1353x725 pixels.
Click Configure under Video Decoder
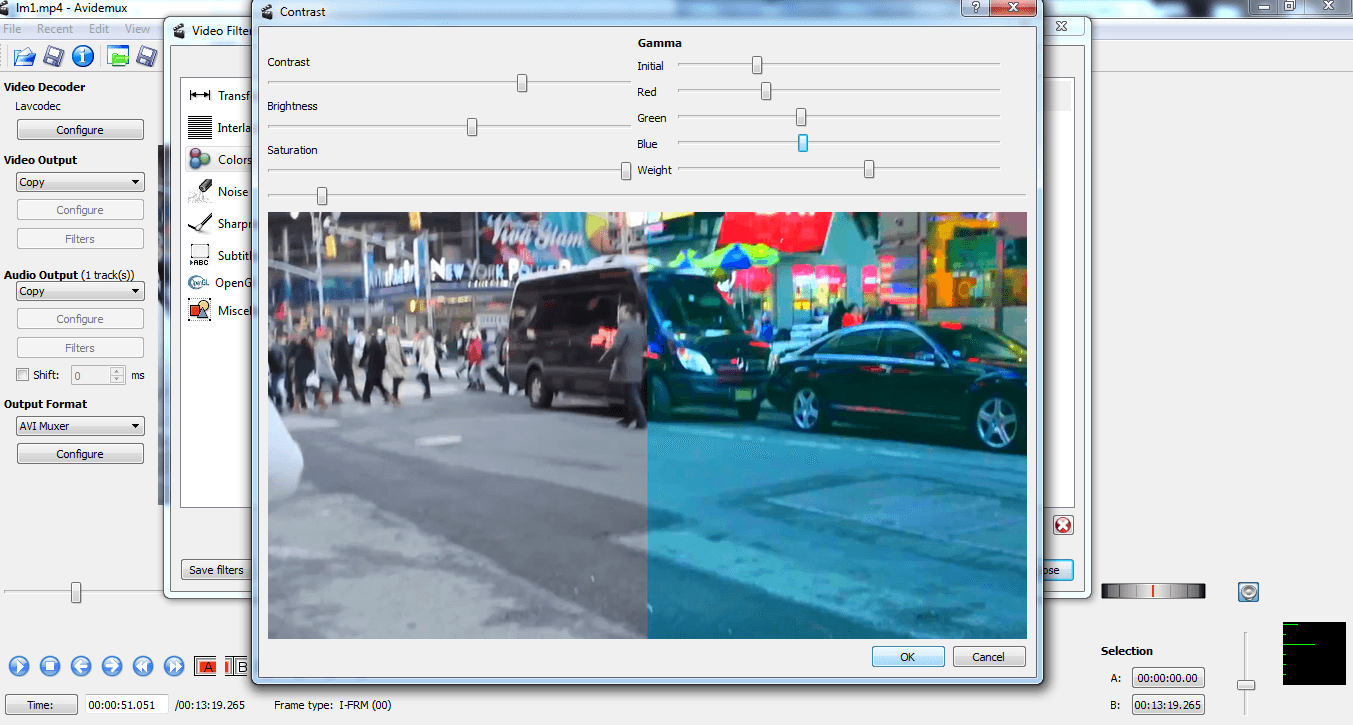point(80,130)
